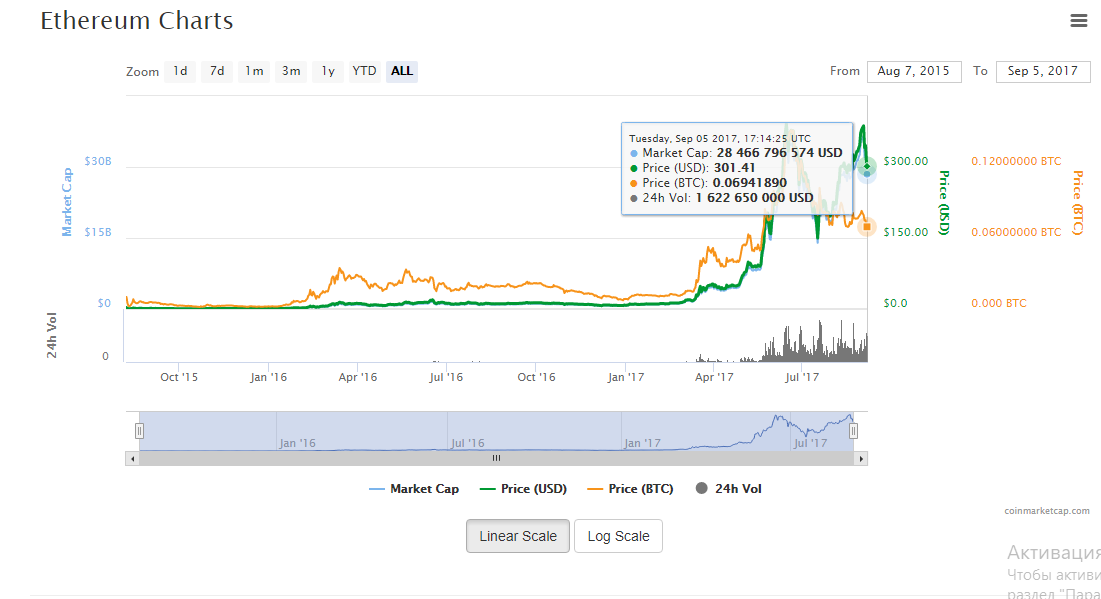Switch chart to Log Scale
This screenshot has height=599, width=1101.
(x=618, y=536)
